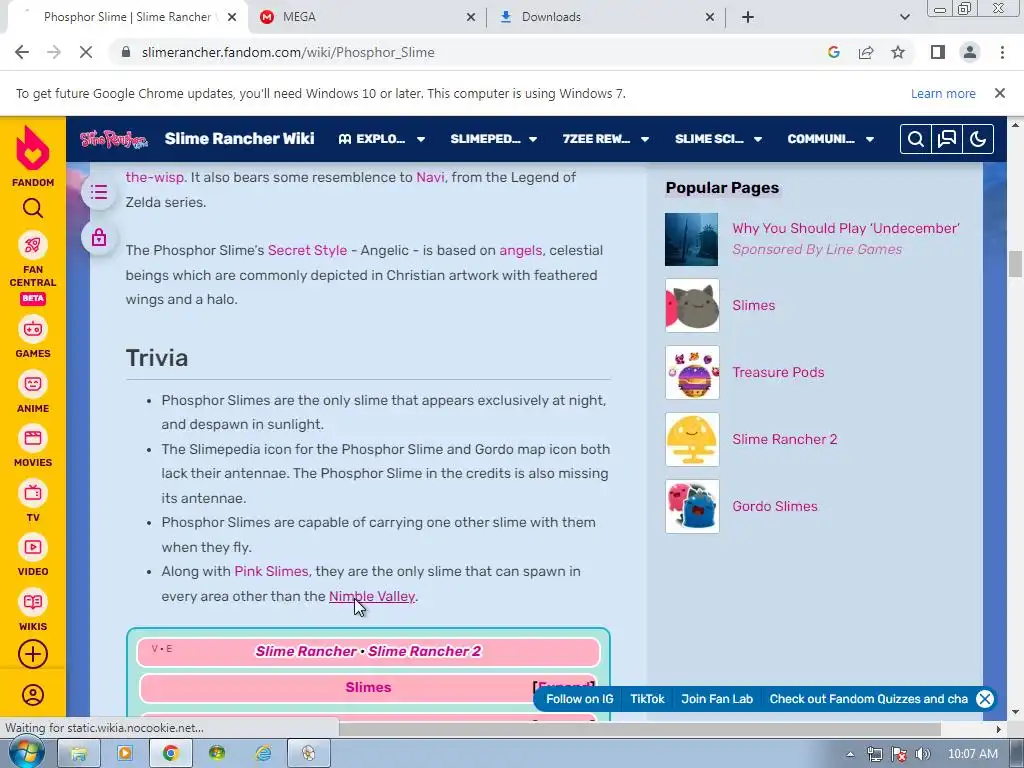Stop page loading with X button
This screenshot has height=768, width=1024.
pyautogui.click(x=86, y=52)
